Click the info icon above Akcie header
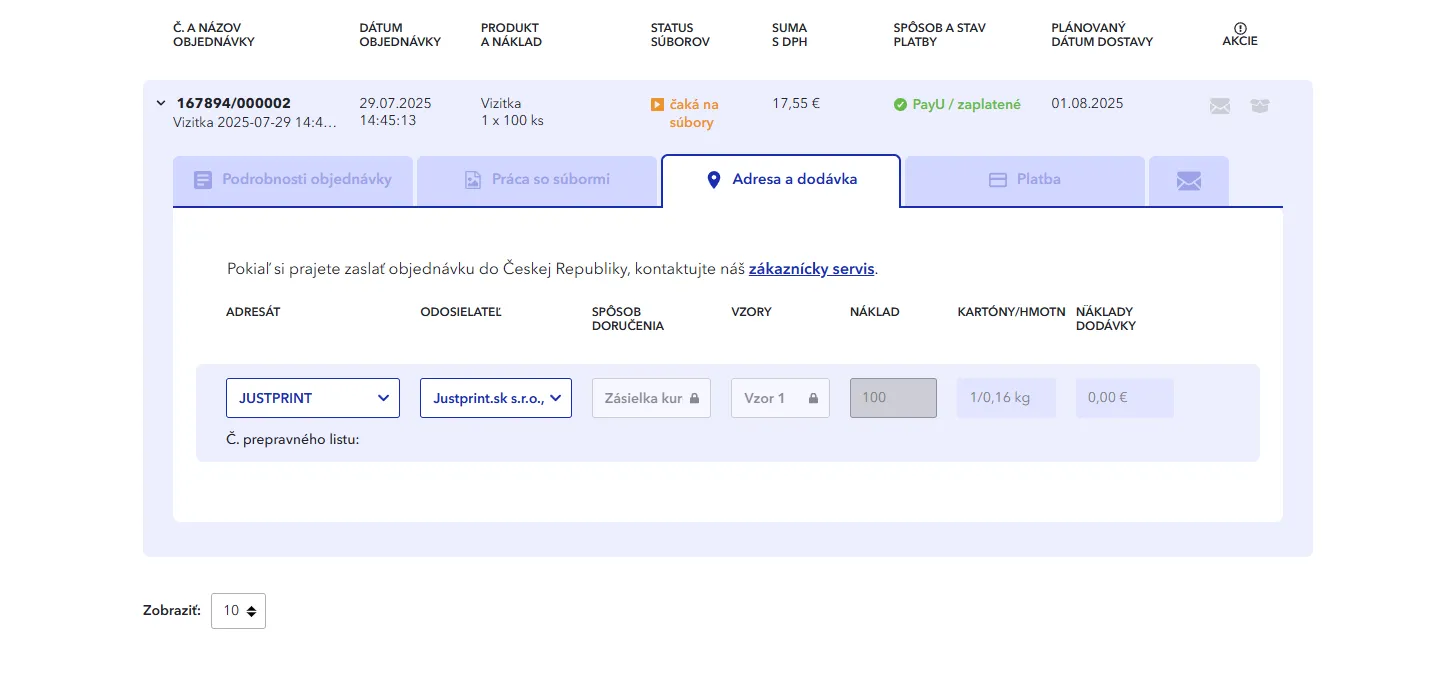 click(x=1240, y=28)
